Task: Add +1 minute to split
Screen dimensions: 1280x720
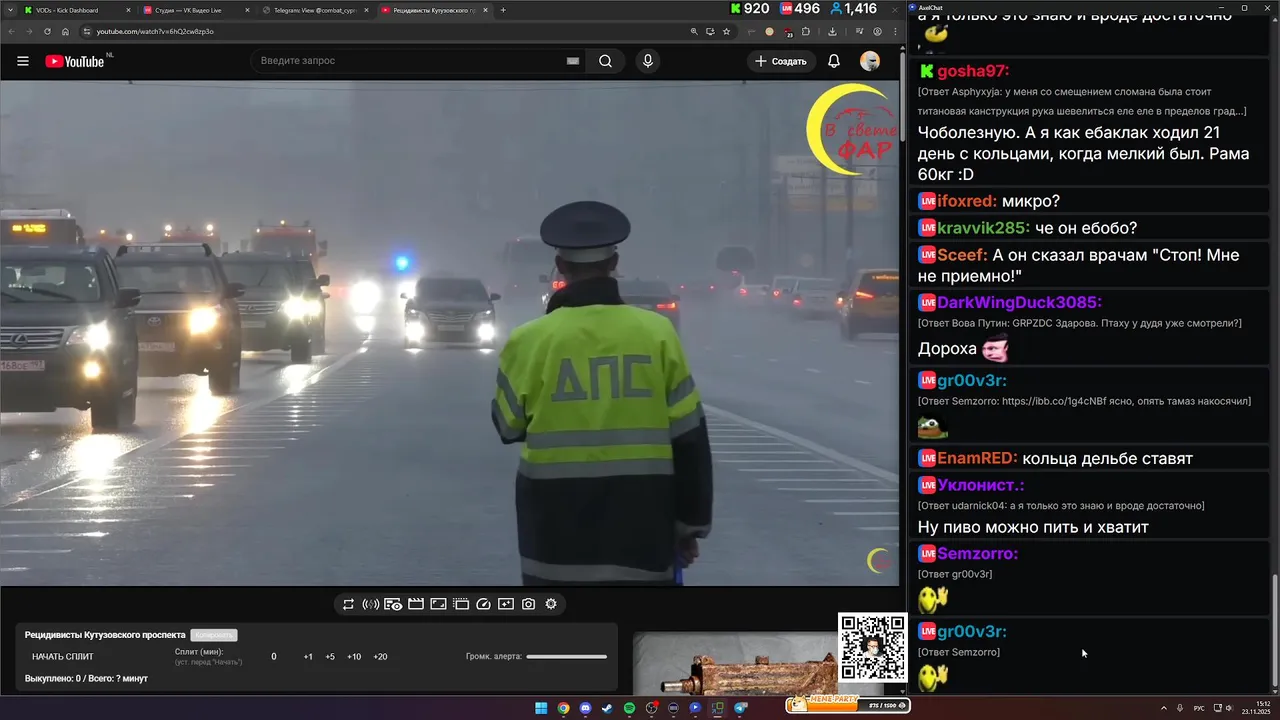Action: click(308, 657)
